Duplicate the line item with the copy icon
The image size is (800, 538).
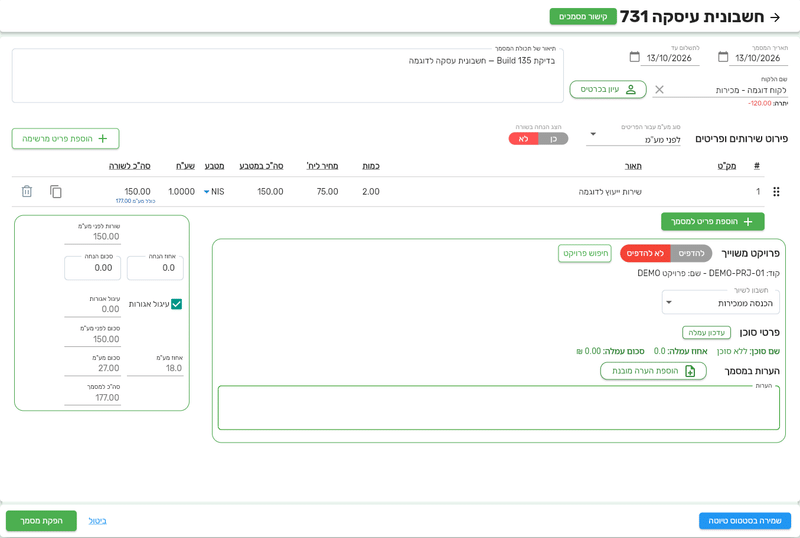coord(56,191)
